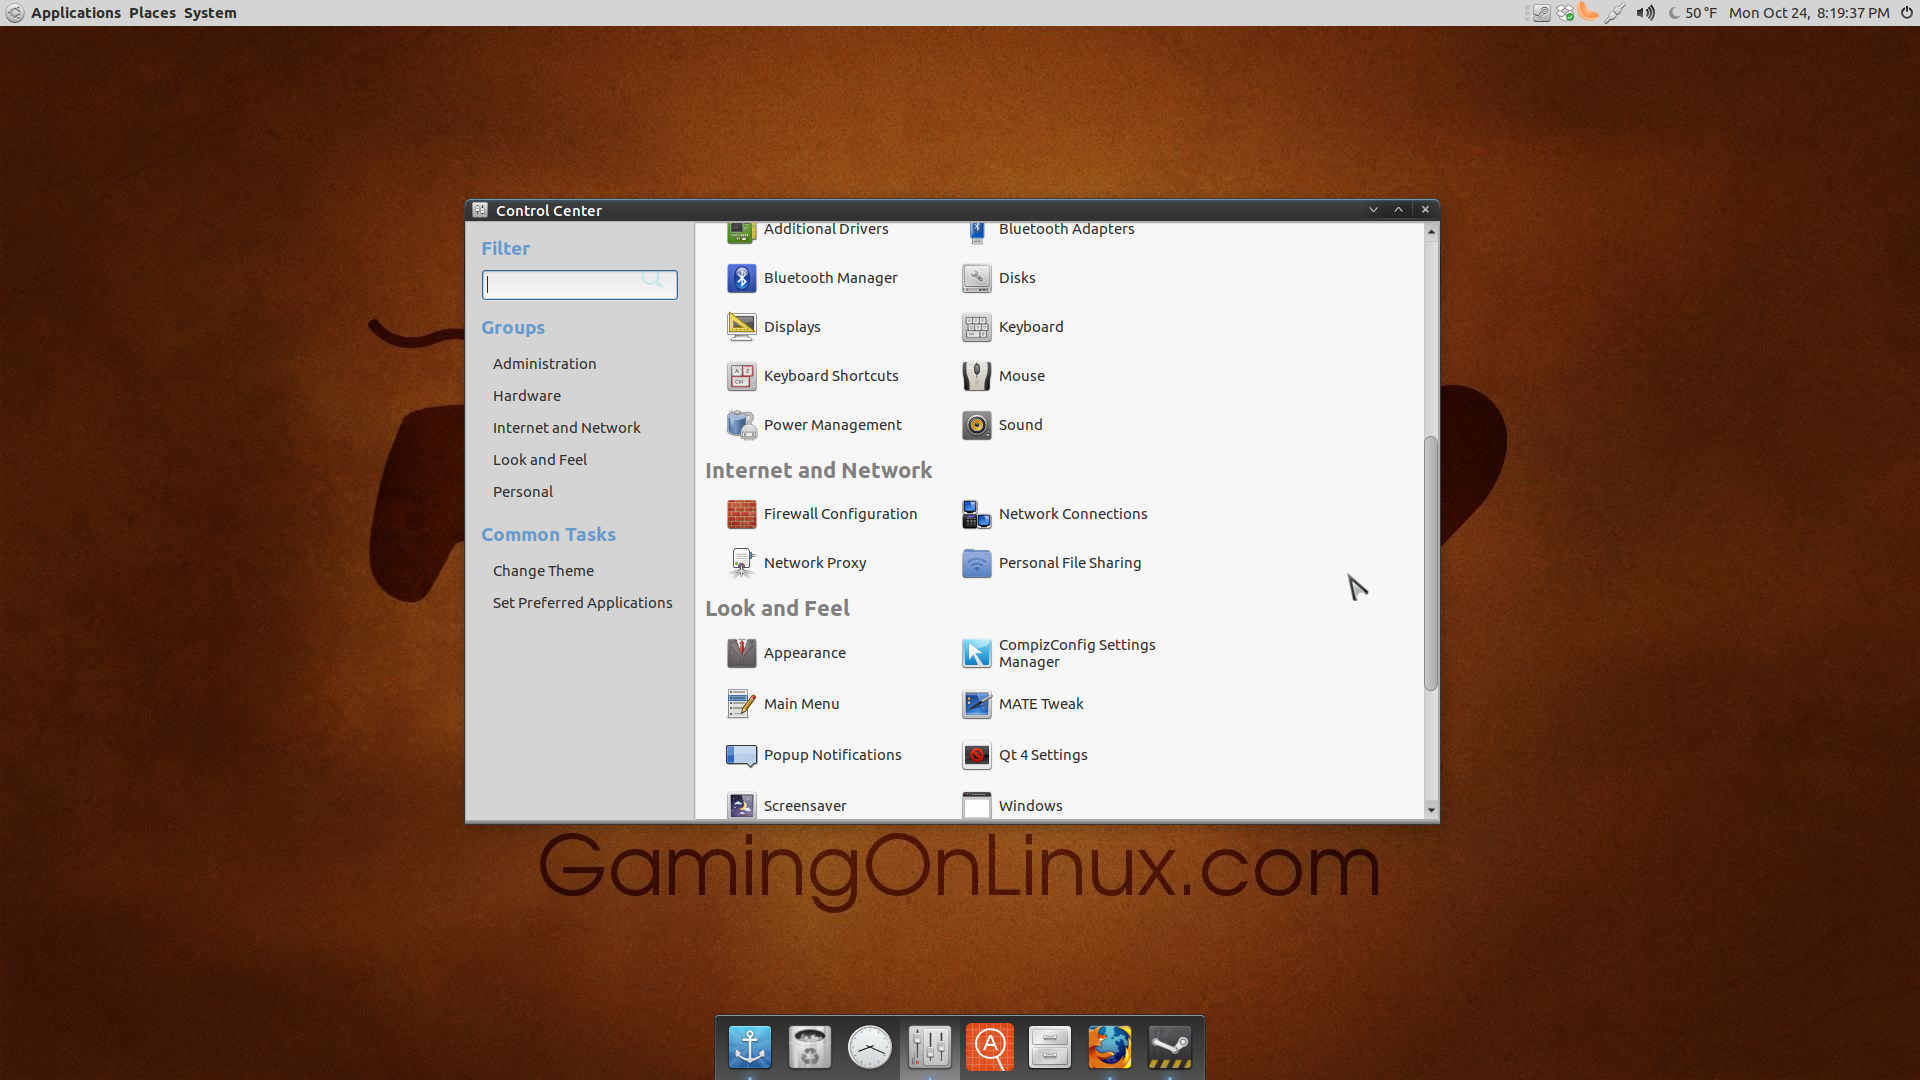Open the MATE Tweak icon
The image size is (1920, 1080).
[976, 704]
